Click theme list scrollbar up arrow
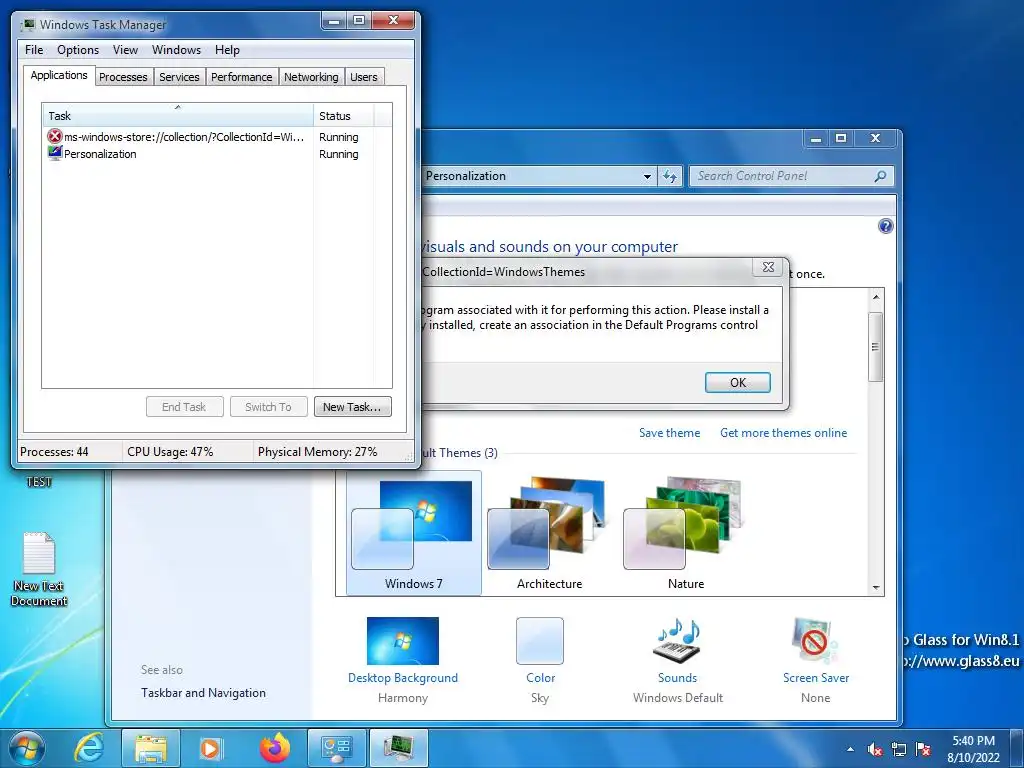 point(876,297)
